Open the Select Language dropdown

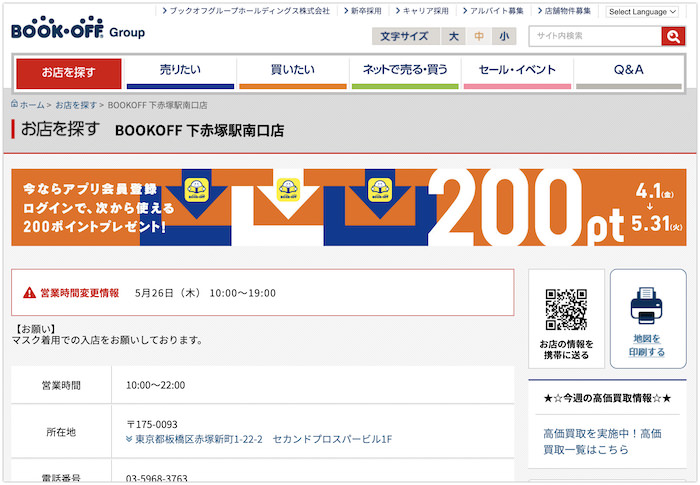tap(642, 12)
